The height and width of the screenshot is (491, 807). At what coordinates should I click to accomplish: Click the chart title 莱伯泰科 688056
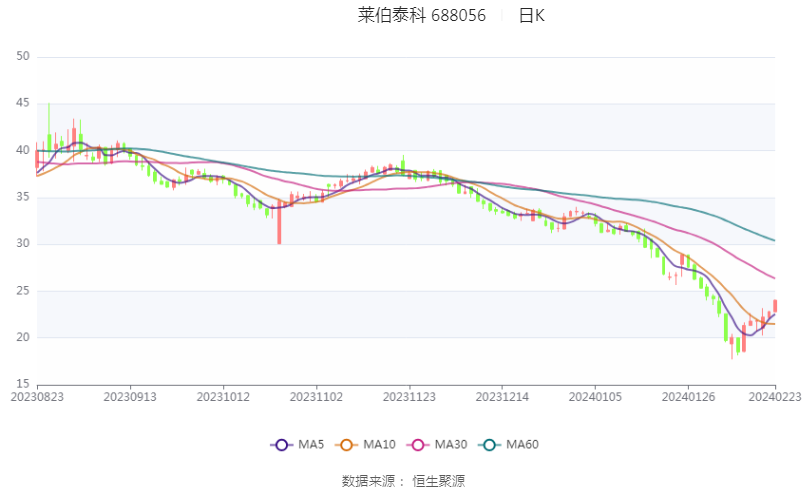(x=422, y=15)
